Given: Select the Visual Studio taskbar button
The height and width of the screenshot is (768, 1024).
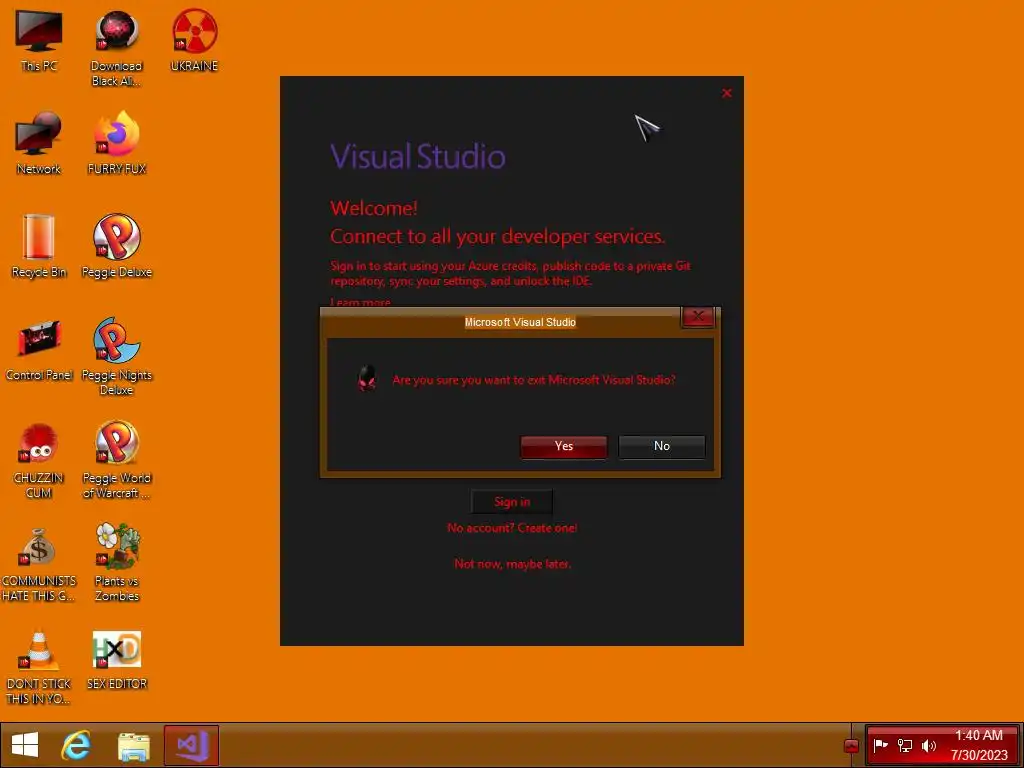Looking at the screenshot, I should (191, 745).
